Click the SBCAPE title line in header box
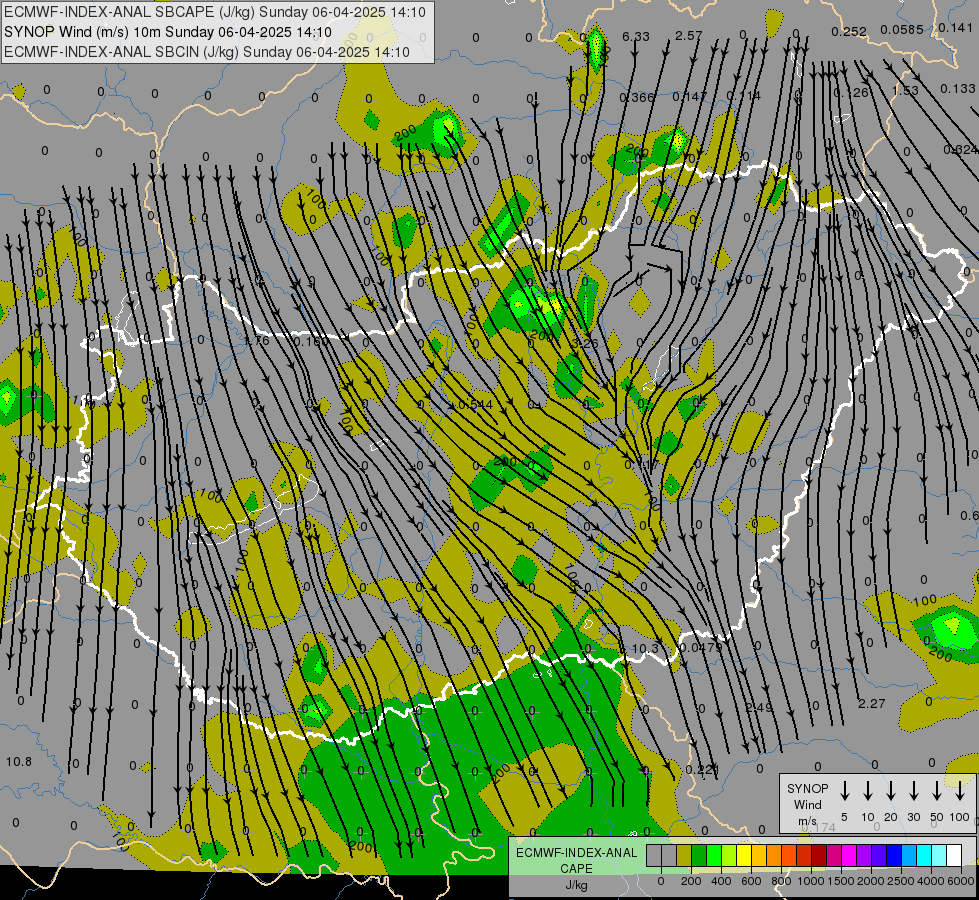This screenshot has height=900, width=979. [x=215, y=12]
